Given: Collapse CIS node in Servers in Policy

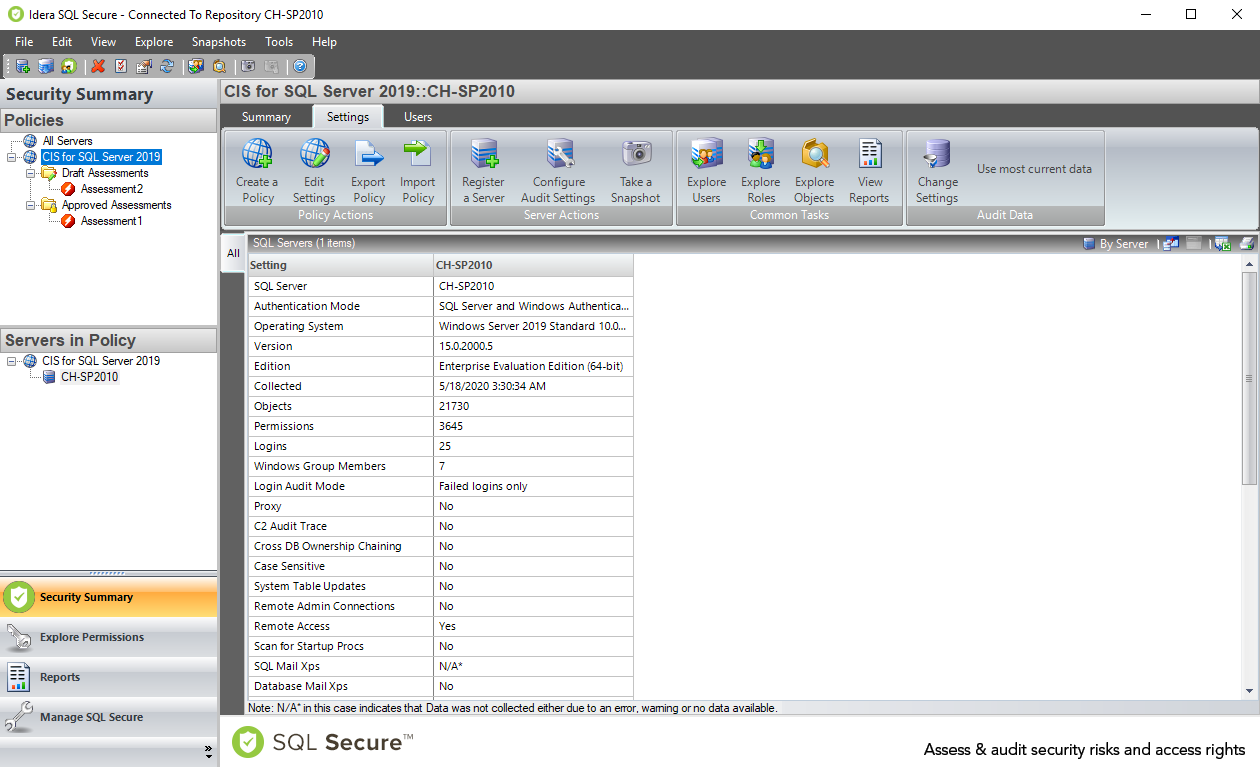Looking at the screenshot, I should (x=12, y=361).
